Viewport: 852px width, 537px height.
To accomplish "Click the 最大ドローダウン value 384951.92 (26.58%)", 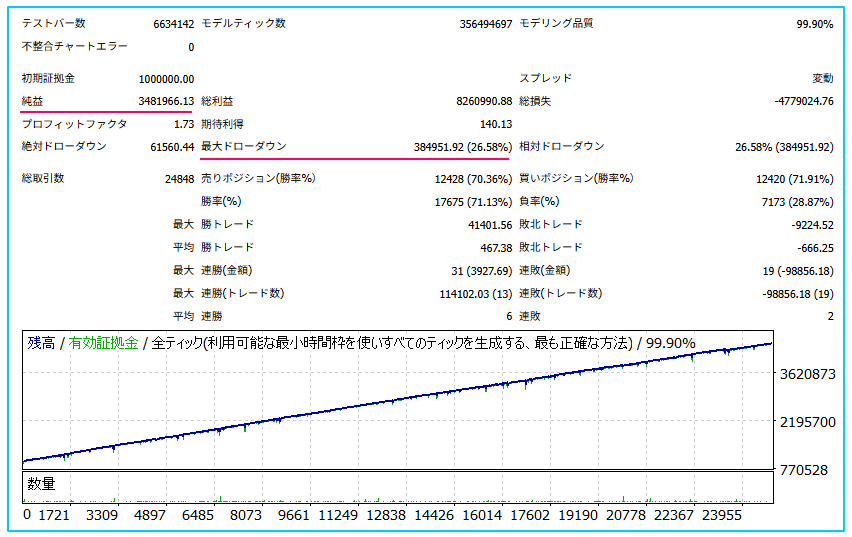I will pos(461,147).
